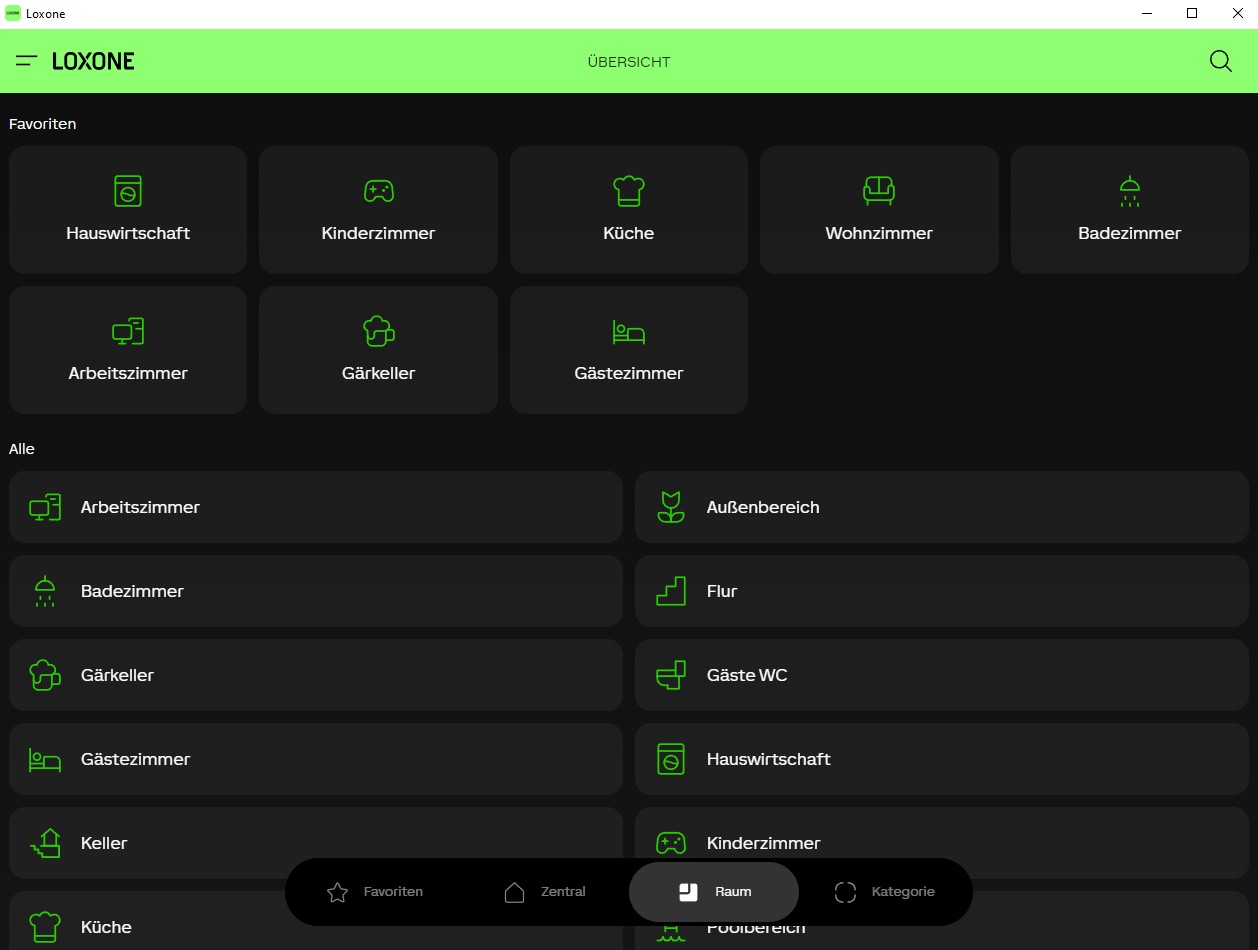Click the basement stairs icon beside Keller
The image size is (1258, 950).
tap(45, 843)
